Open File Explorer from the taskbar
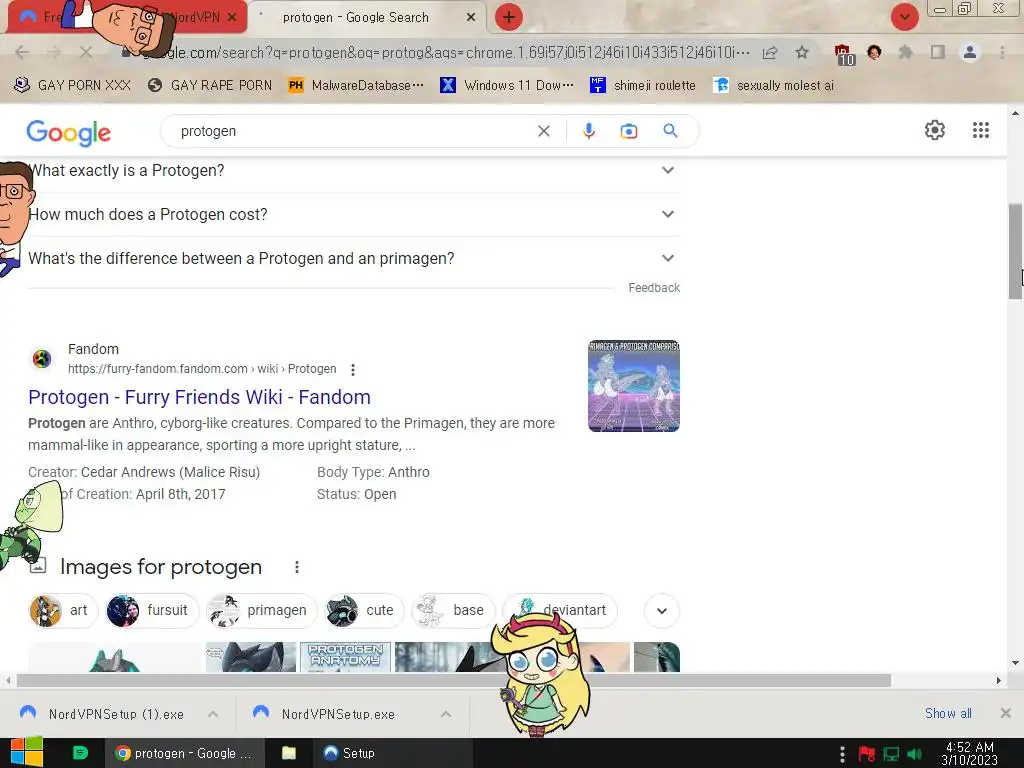This screenshot has width=1024, height=768. click(289, 753)
